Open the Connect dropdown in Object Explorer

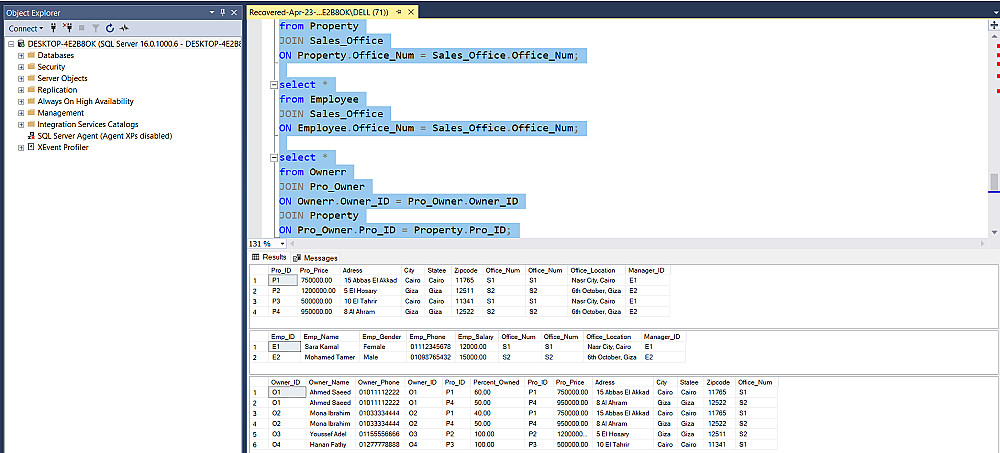pyautogui.click(x=26, y=28)
